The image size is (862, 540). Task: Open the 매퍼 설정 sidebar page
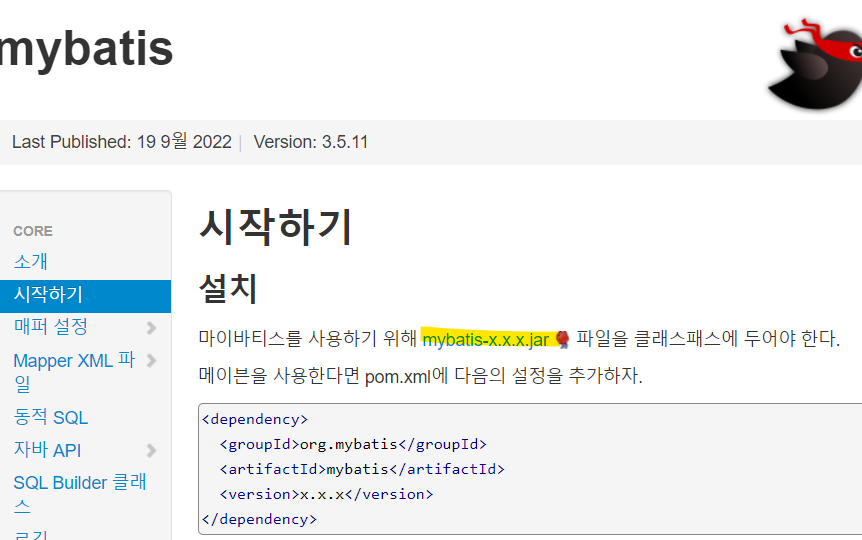51,327
